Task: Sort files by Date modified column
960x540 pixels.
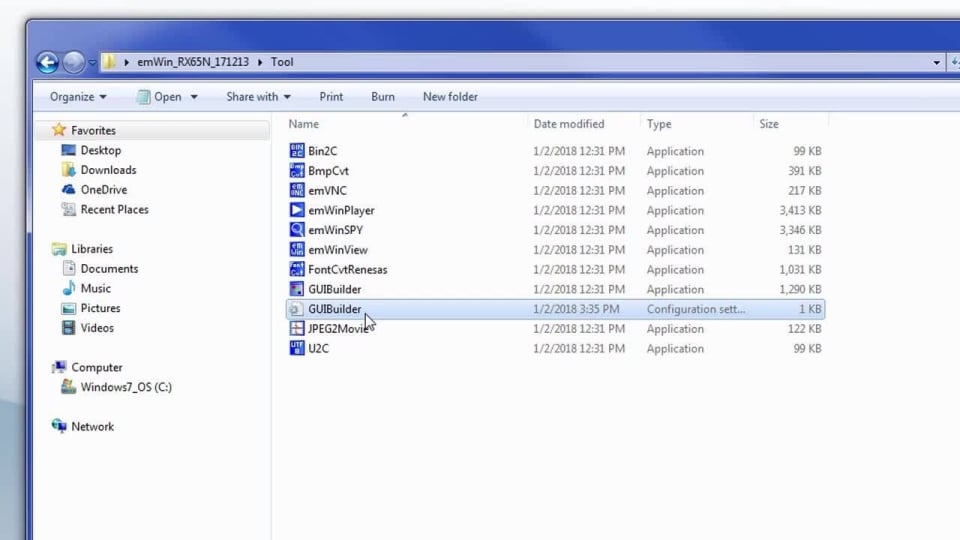Action: (569, 124)
